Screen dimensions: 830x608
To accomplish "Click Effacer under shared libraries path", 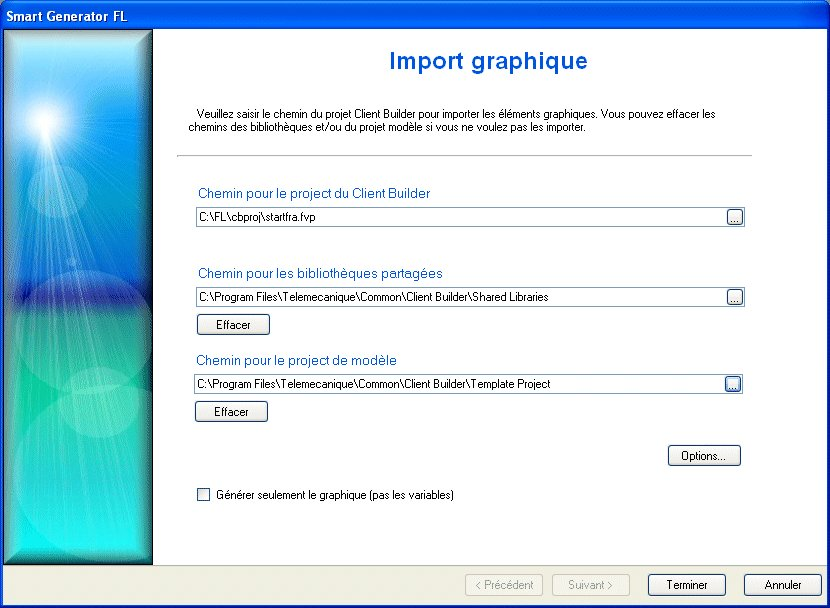I will coord(233,325).
